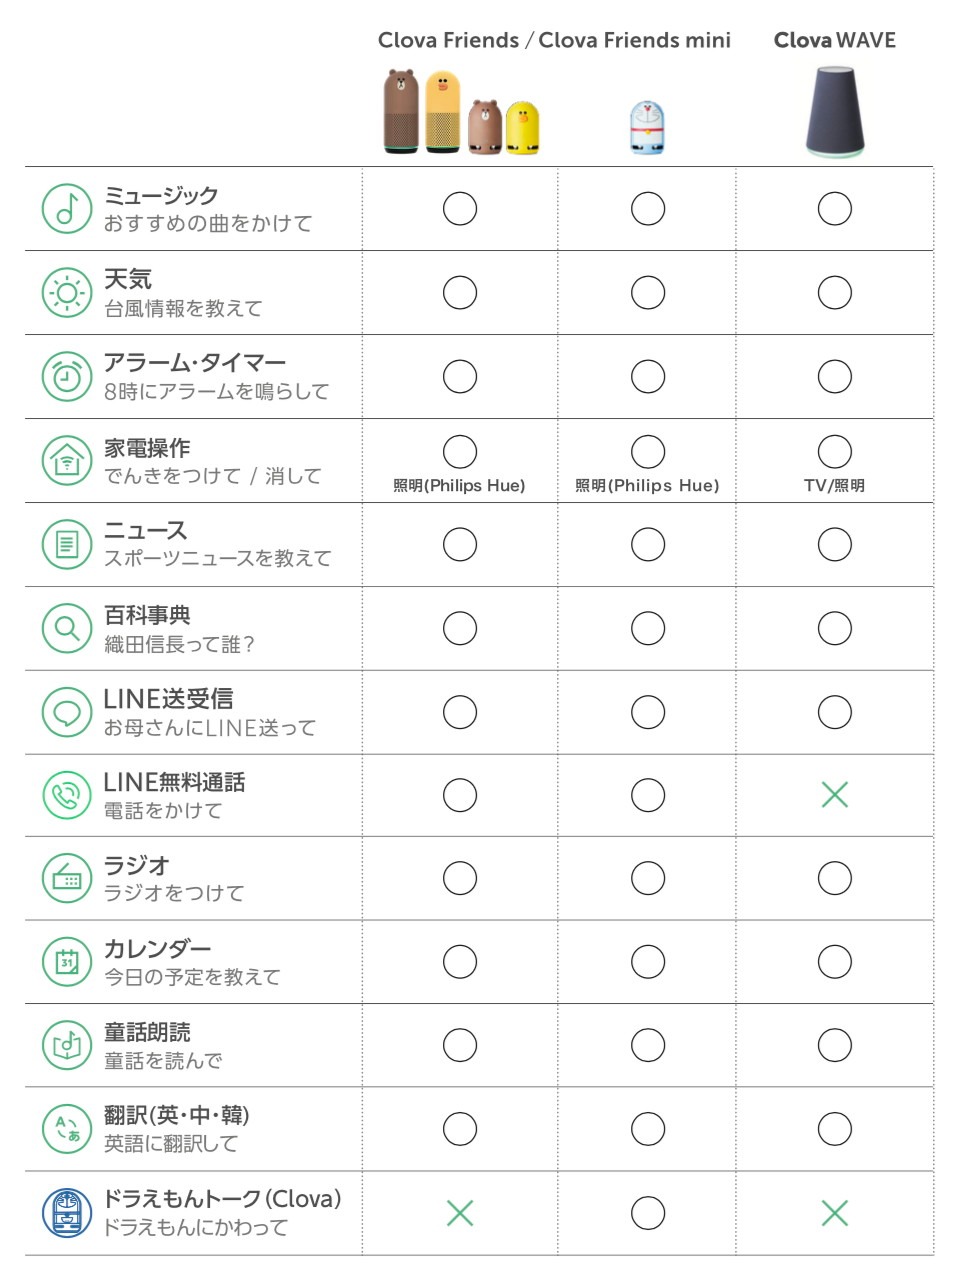This screenshot has height=1264, width=964.
Task: Click the blue Doraemon Talk icon
Action: click(67, 1213)
